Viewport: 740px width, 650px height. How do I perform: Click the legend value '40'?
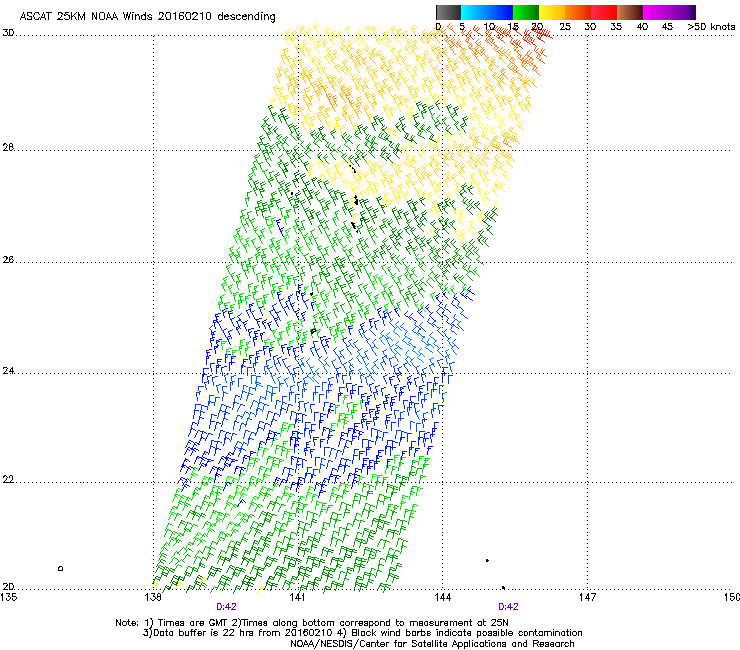[x=642, y=27]
